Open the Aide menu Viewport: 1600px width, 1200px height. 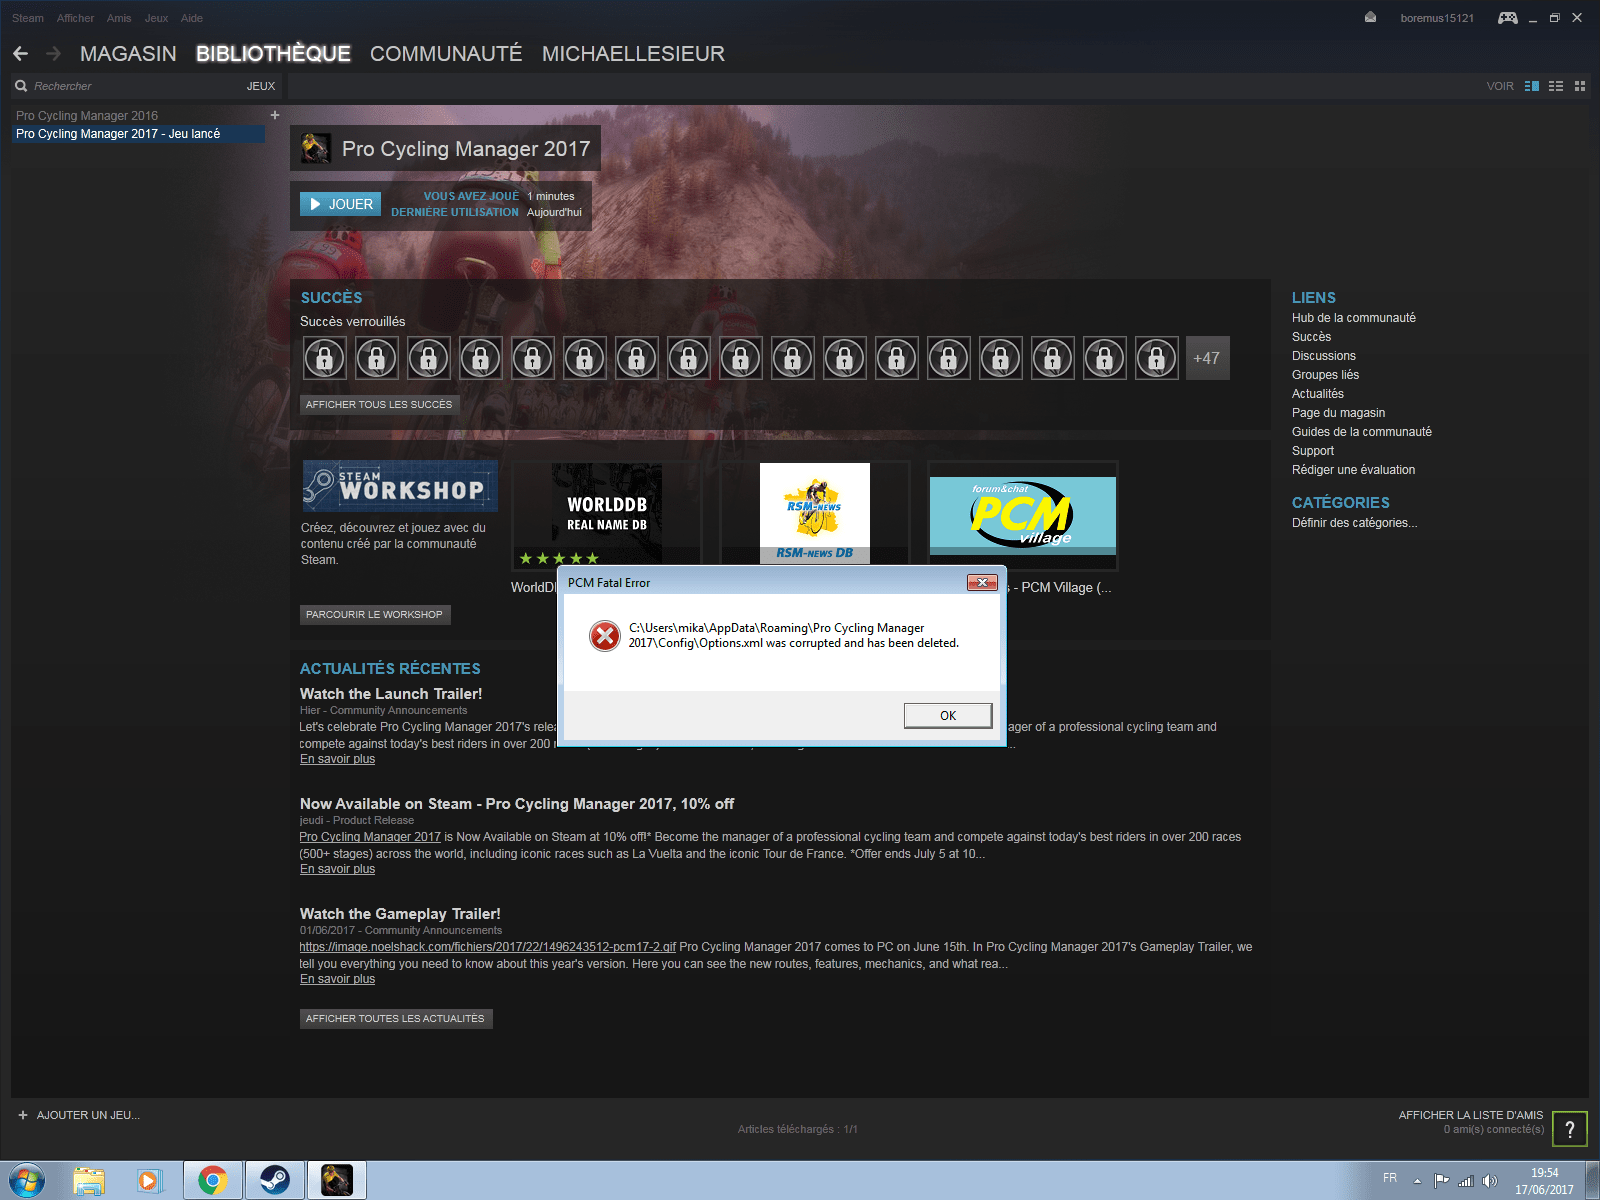[x=192, y=18]
